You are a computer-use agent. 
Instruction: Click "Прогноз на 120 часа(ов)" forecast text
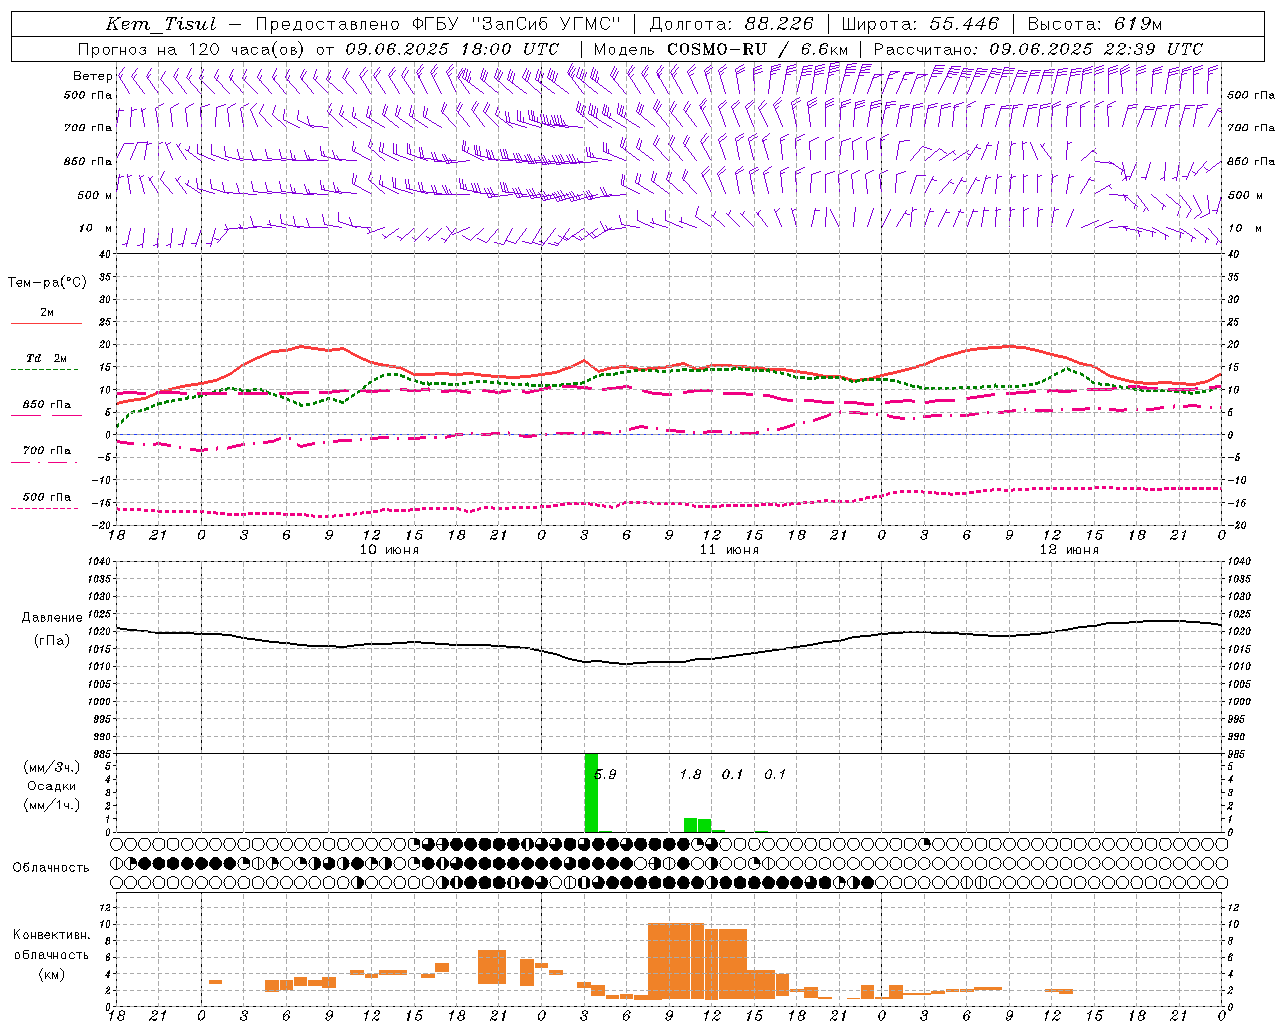tap(193, 49)
